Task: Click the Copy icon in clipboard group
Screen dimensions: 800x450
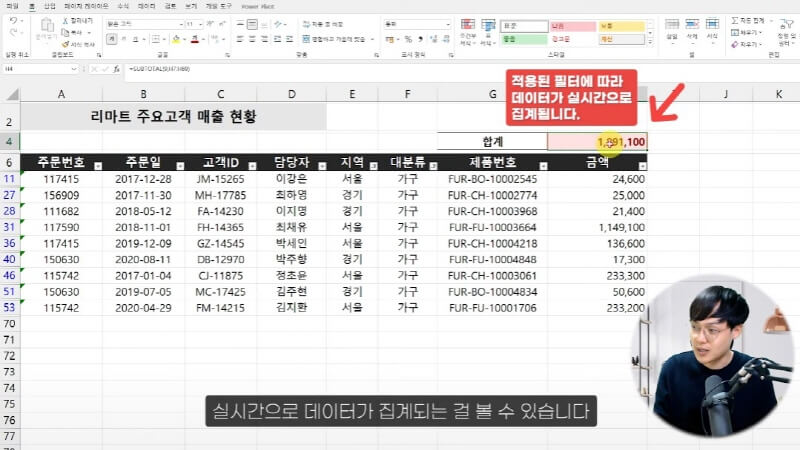Action: [65, 33]
